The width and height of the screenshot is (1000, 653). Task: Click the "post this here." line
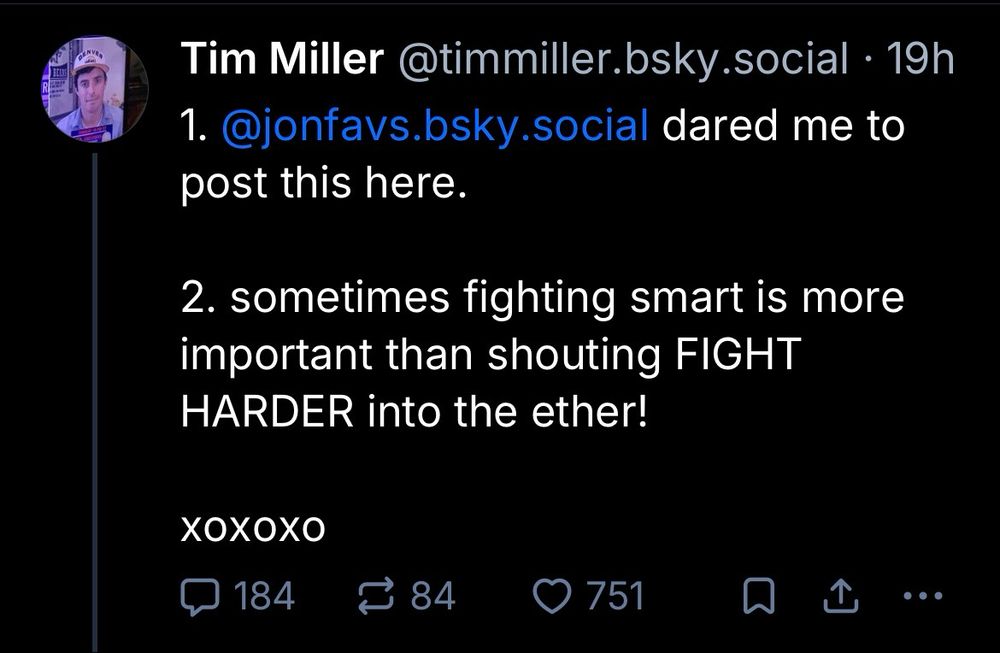click(324, 184)
